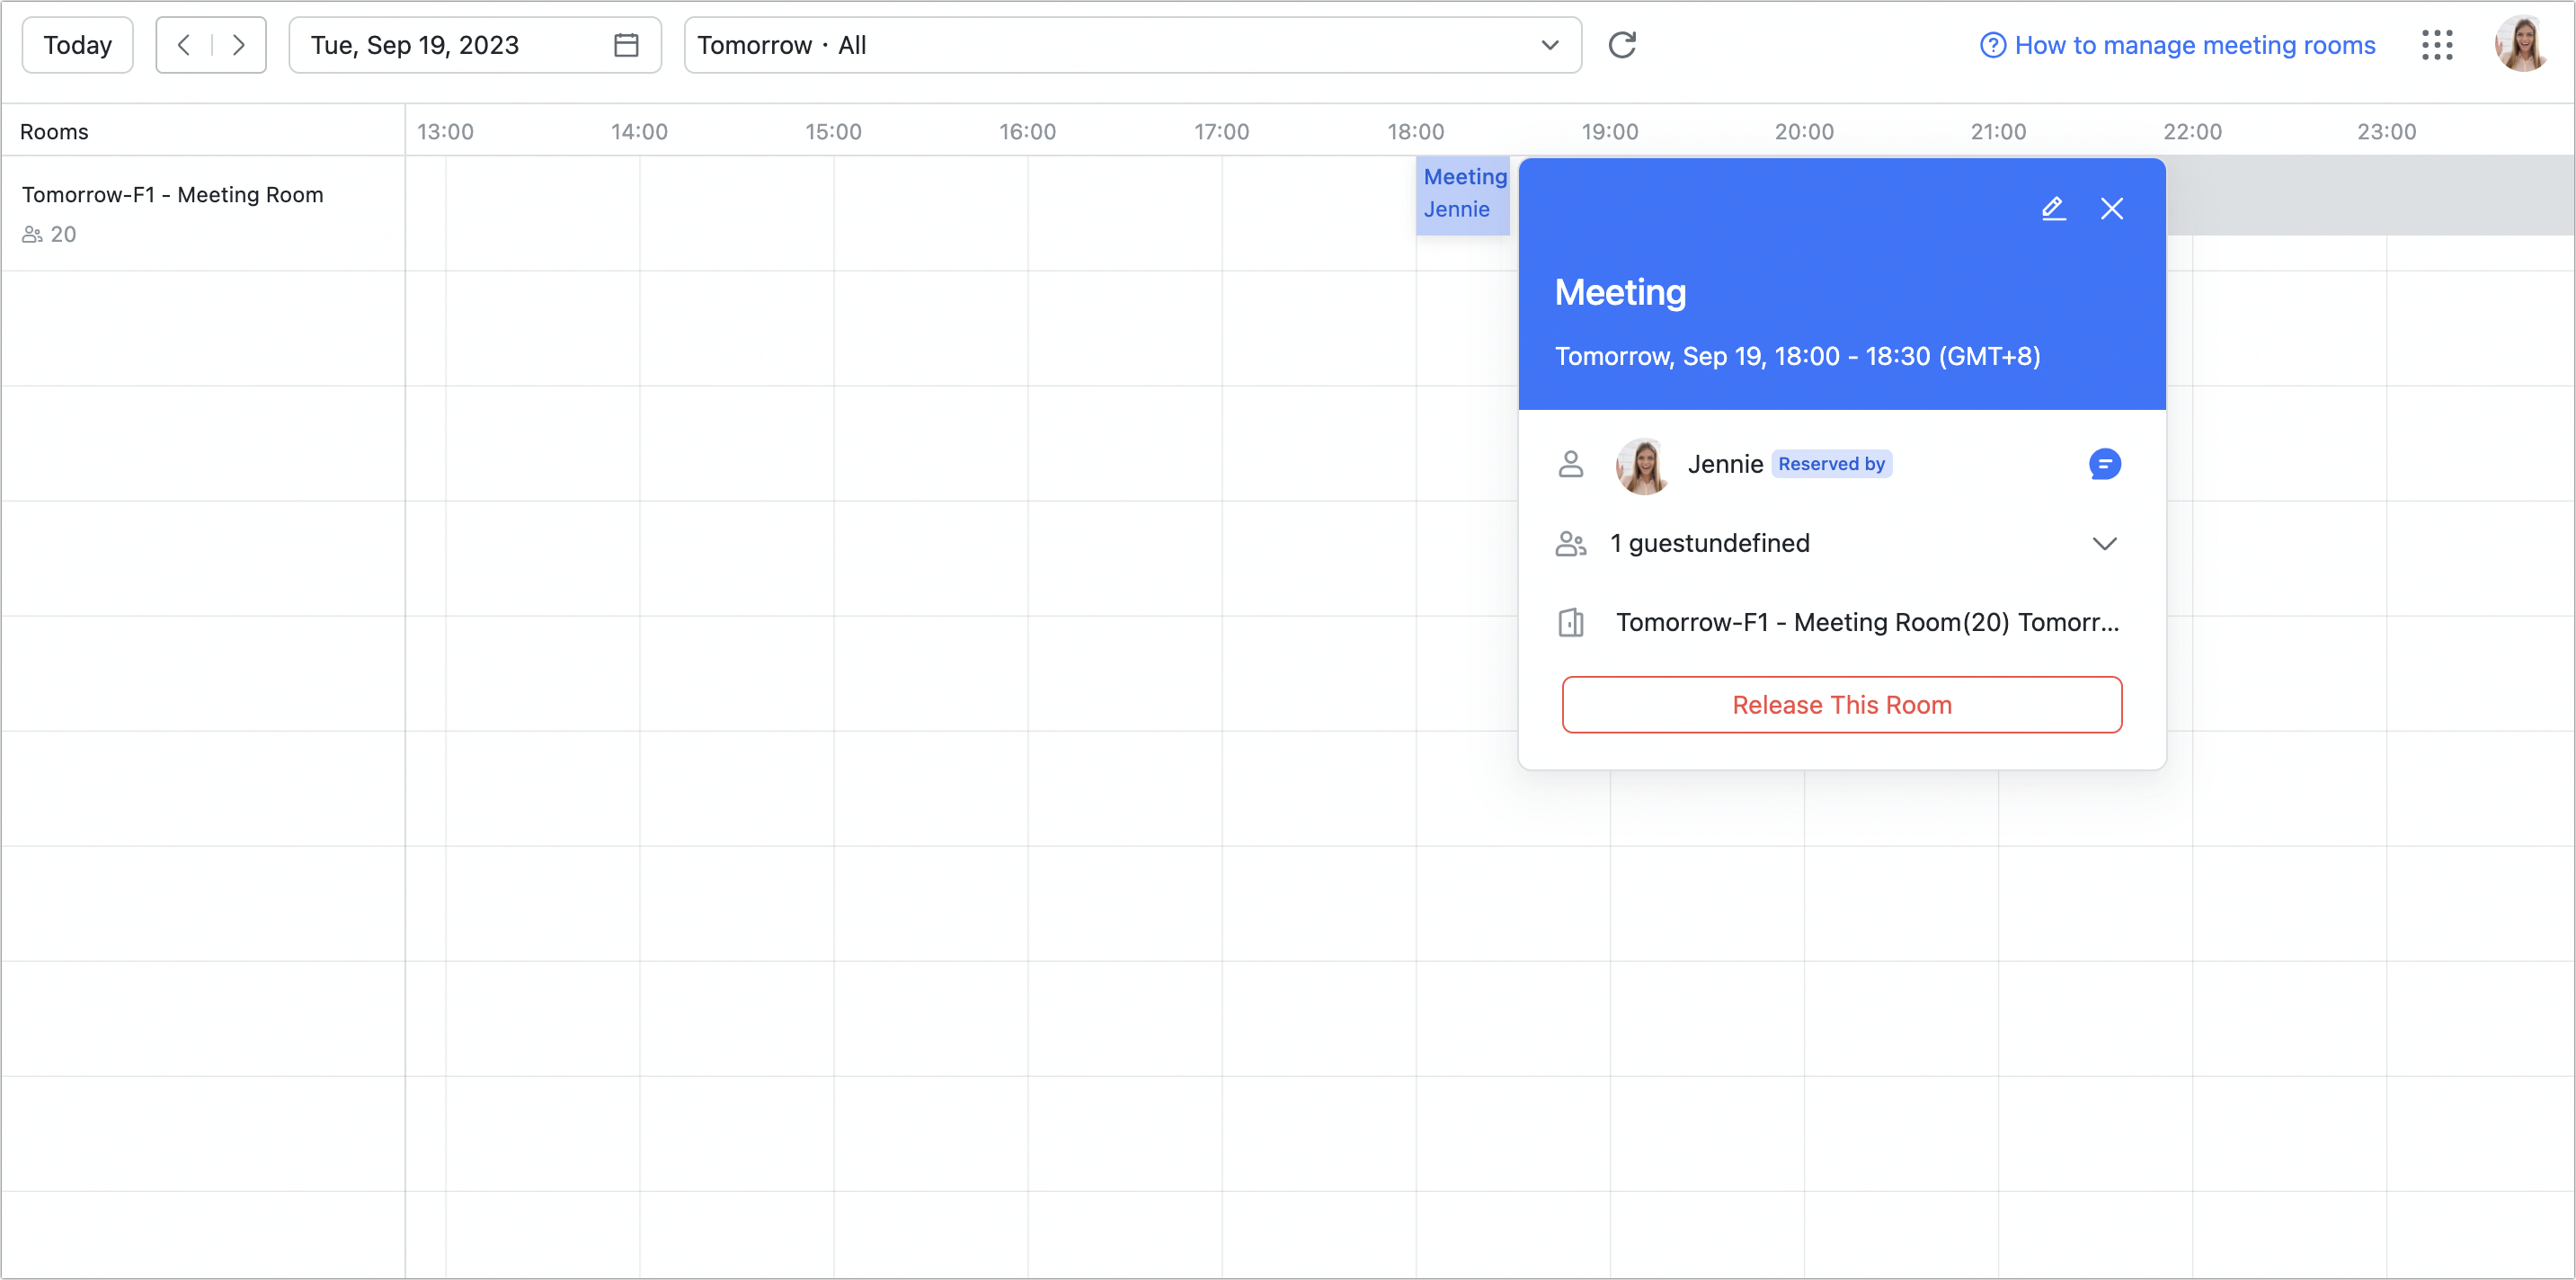Edit the Meeting reservation using the pencil icon
This screenshot has height=1280, width=2576.
[x=2053, y=208]
